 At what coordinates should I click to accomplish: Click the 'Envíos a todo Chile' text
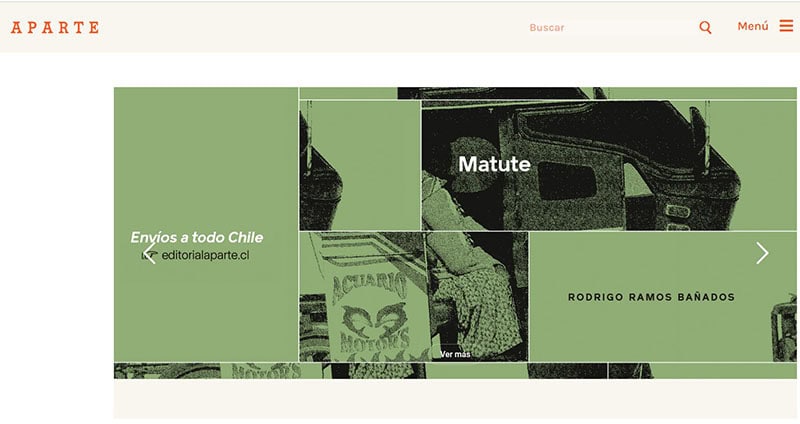197,237
